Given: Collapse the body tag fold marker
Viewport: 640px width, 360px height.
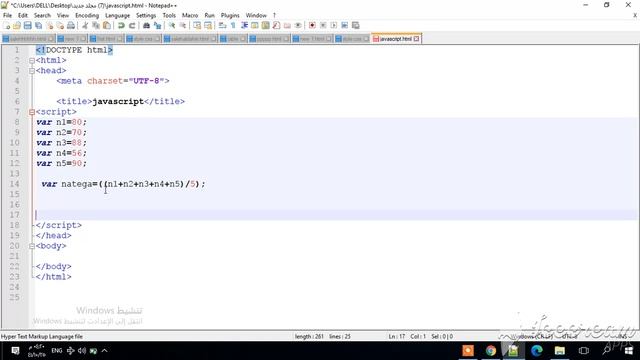Looking at the screenshot, I should point(32,246).
